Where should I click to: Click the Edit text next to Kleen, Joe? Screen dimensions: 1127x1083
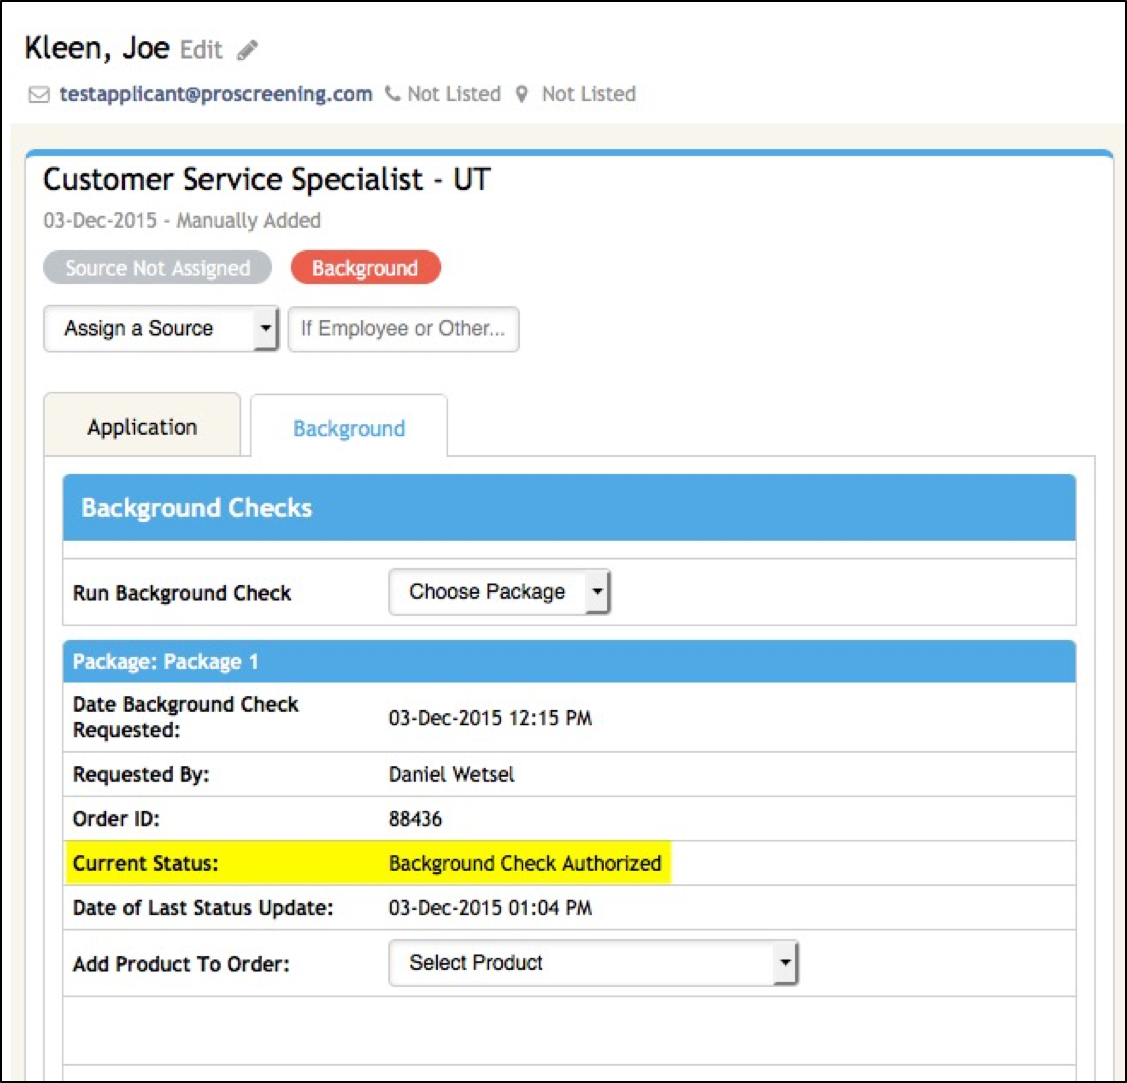click(x=201, y=49)
